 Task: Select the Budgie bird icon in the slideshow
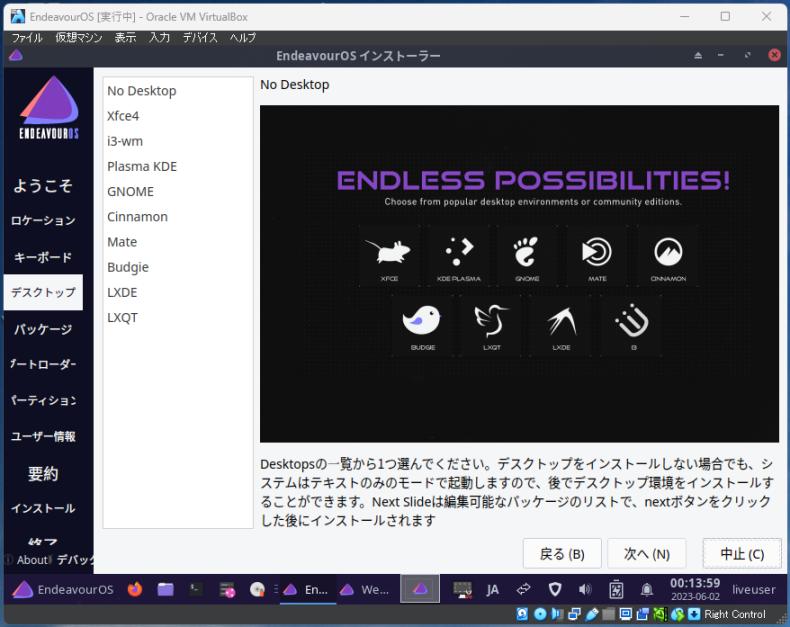click(422, 320)
